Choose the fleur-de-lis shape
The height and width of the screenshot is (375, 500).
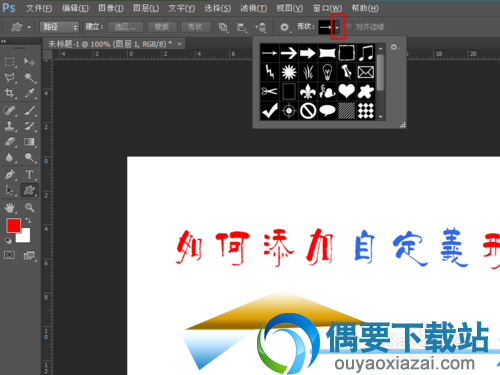[x=308, y=91]
